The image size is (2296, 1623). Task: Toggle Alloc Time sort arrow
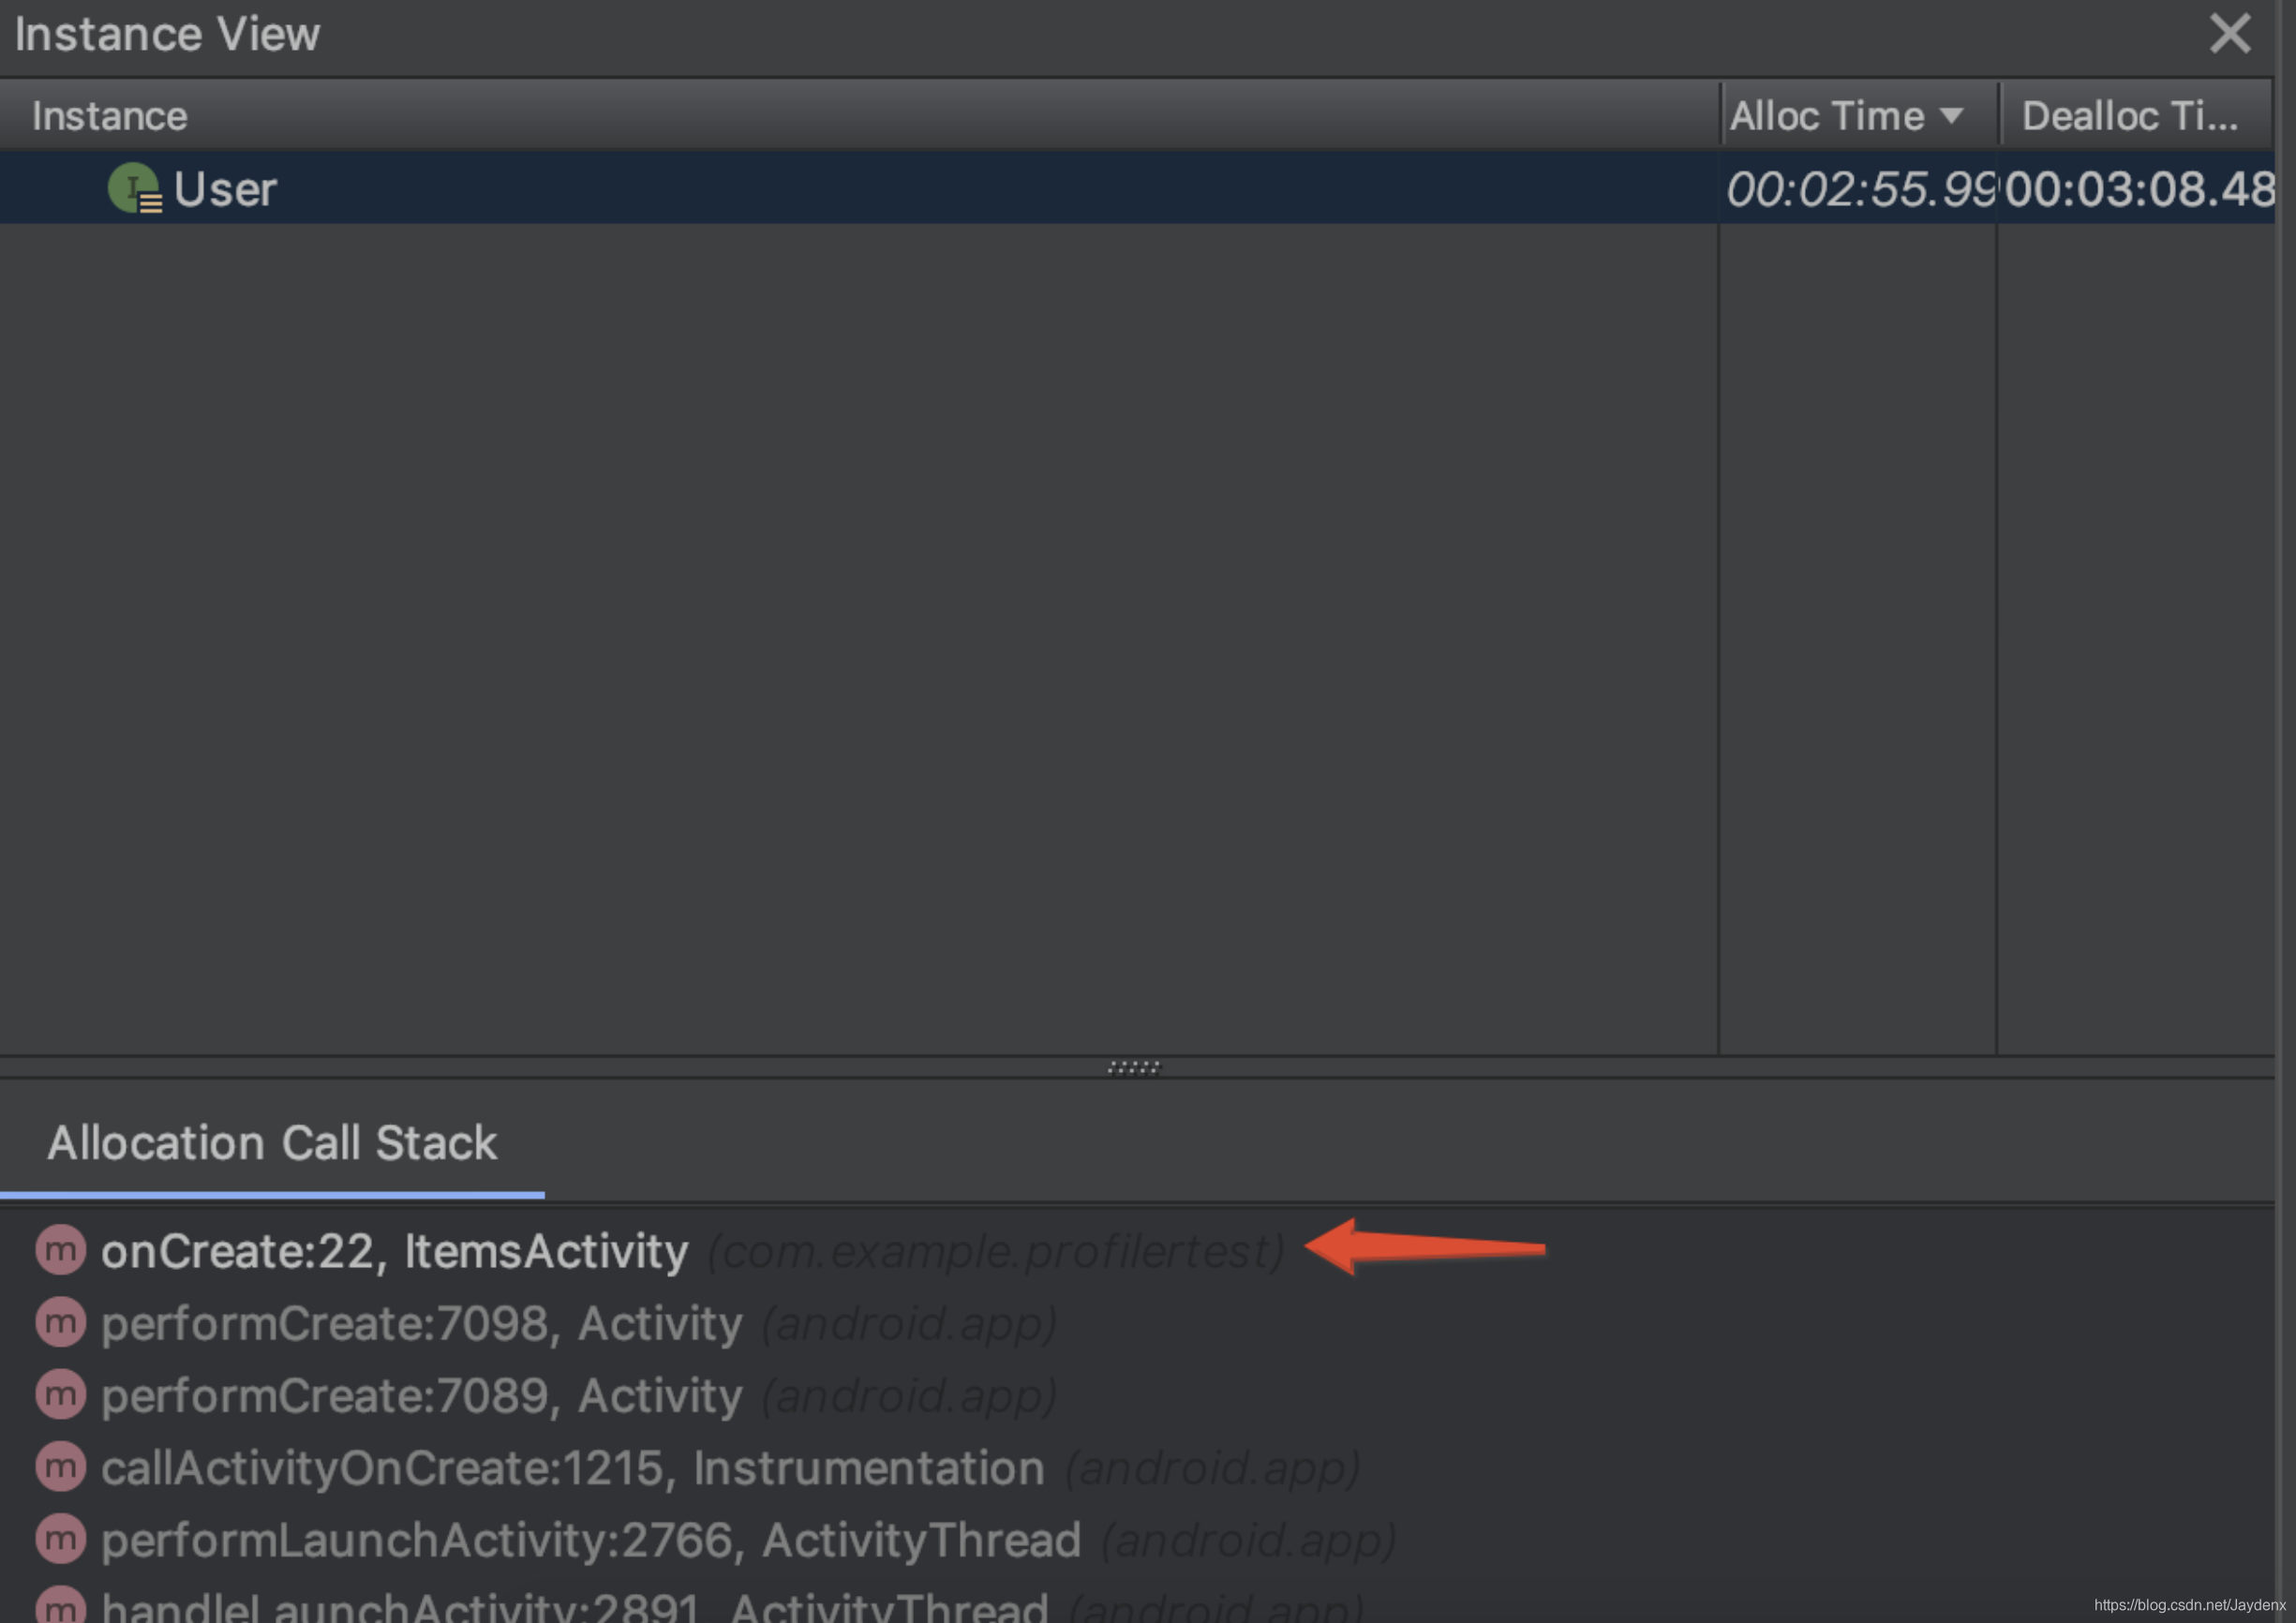point(1950,116)
